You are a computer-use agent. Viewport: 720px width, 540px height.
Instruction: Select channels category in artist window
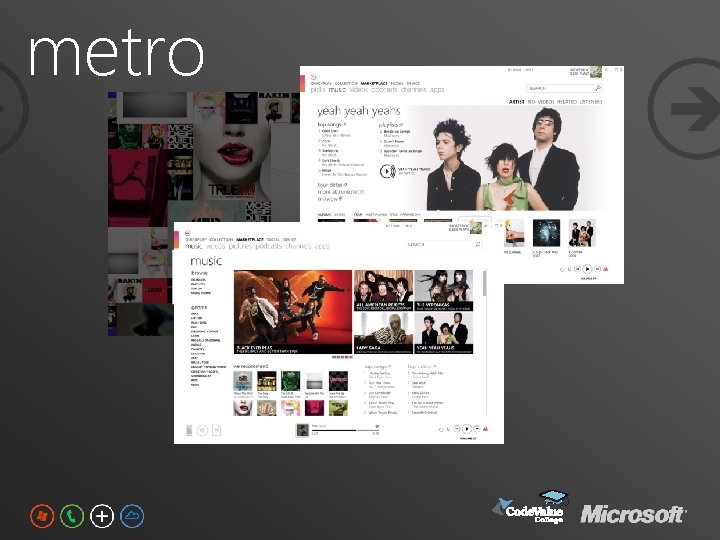click(413, 90)
